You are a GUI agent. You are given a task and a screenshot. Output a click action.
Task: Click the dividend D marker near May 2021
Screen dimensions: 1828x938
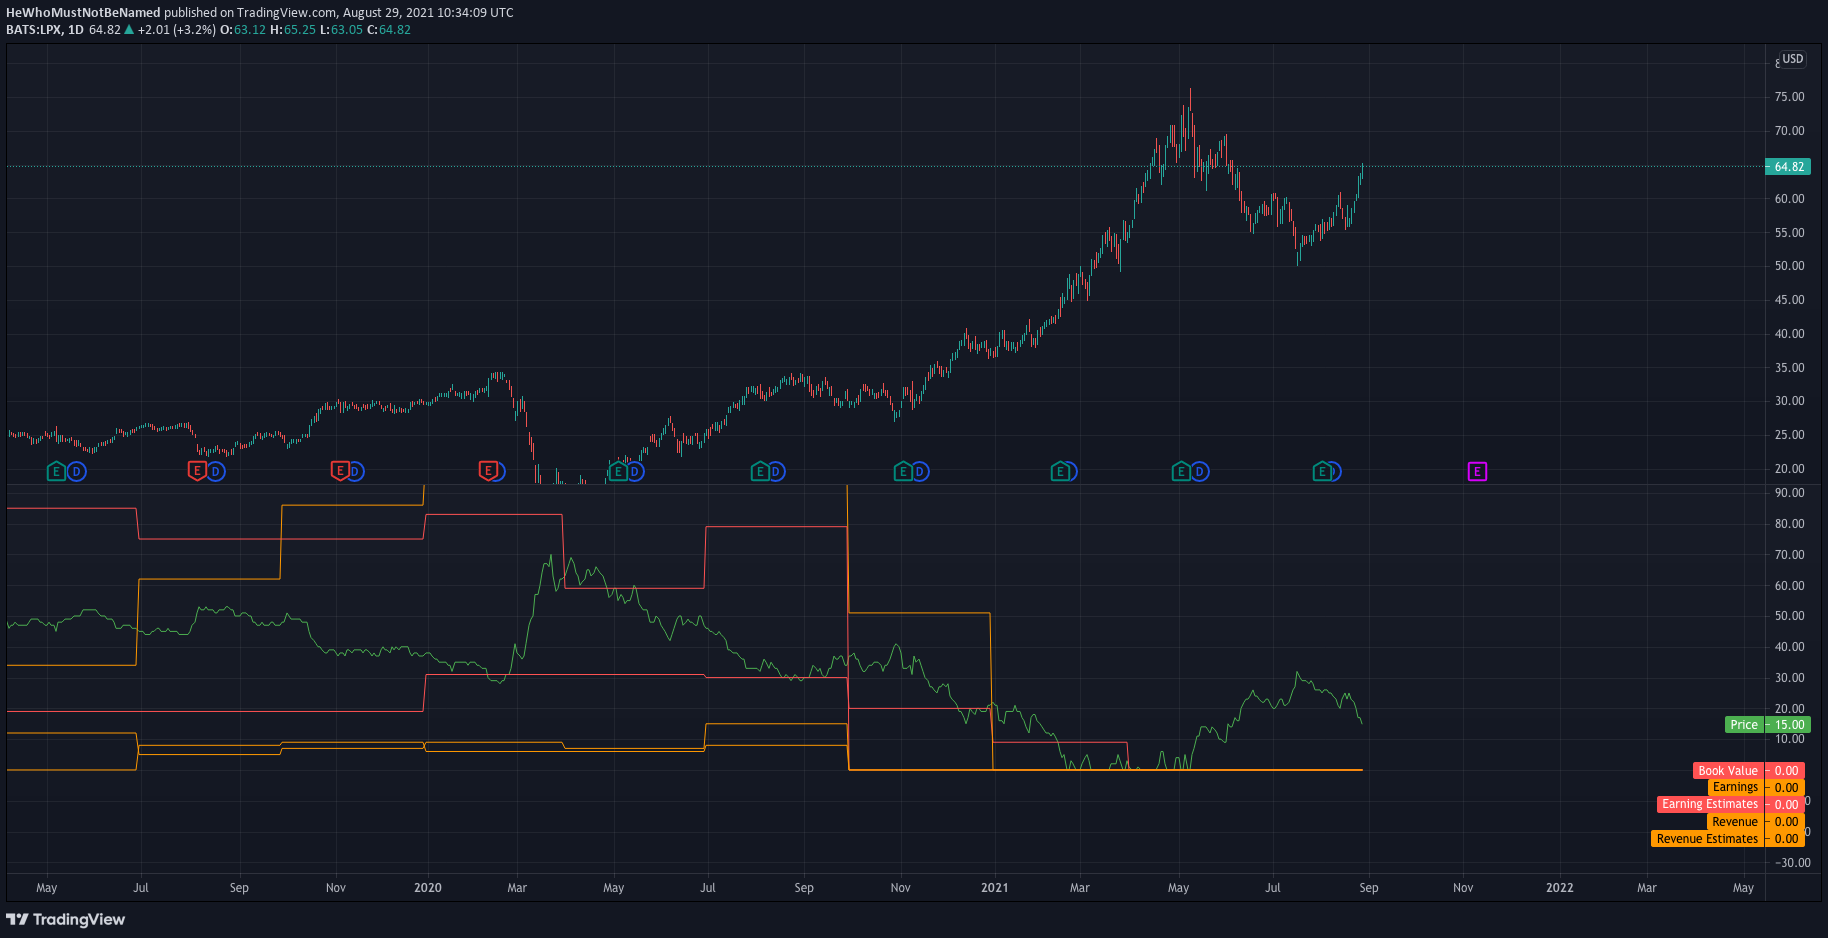1200,471
